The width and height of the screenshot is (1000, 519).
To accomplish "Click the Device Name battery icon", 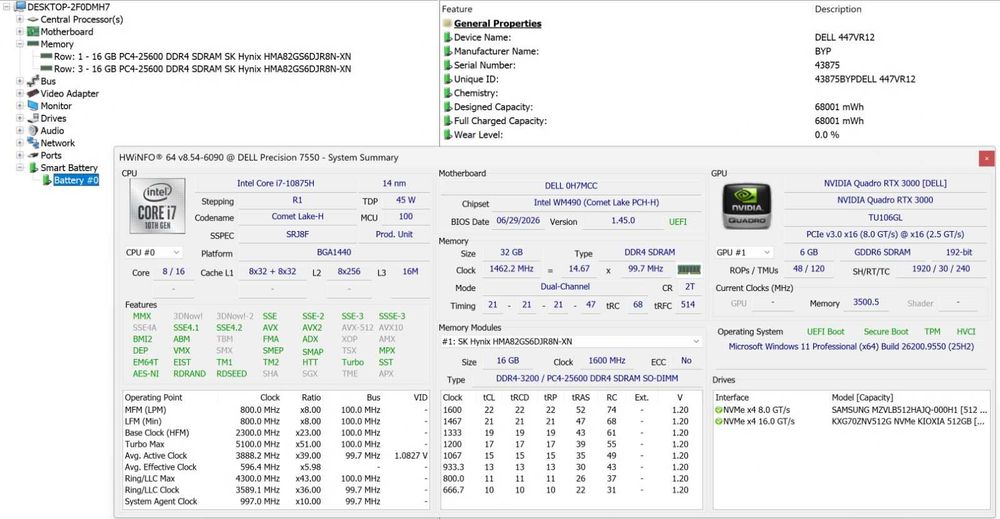I will coord(448,37).
